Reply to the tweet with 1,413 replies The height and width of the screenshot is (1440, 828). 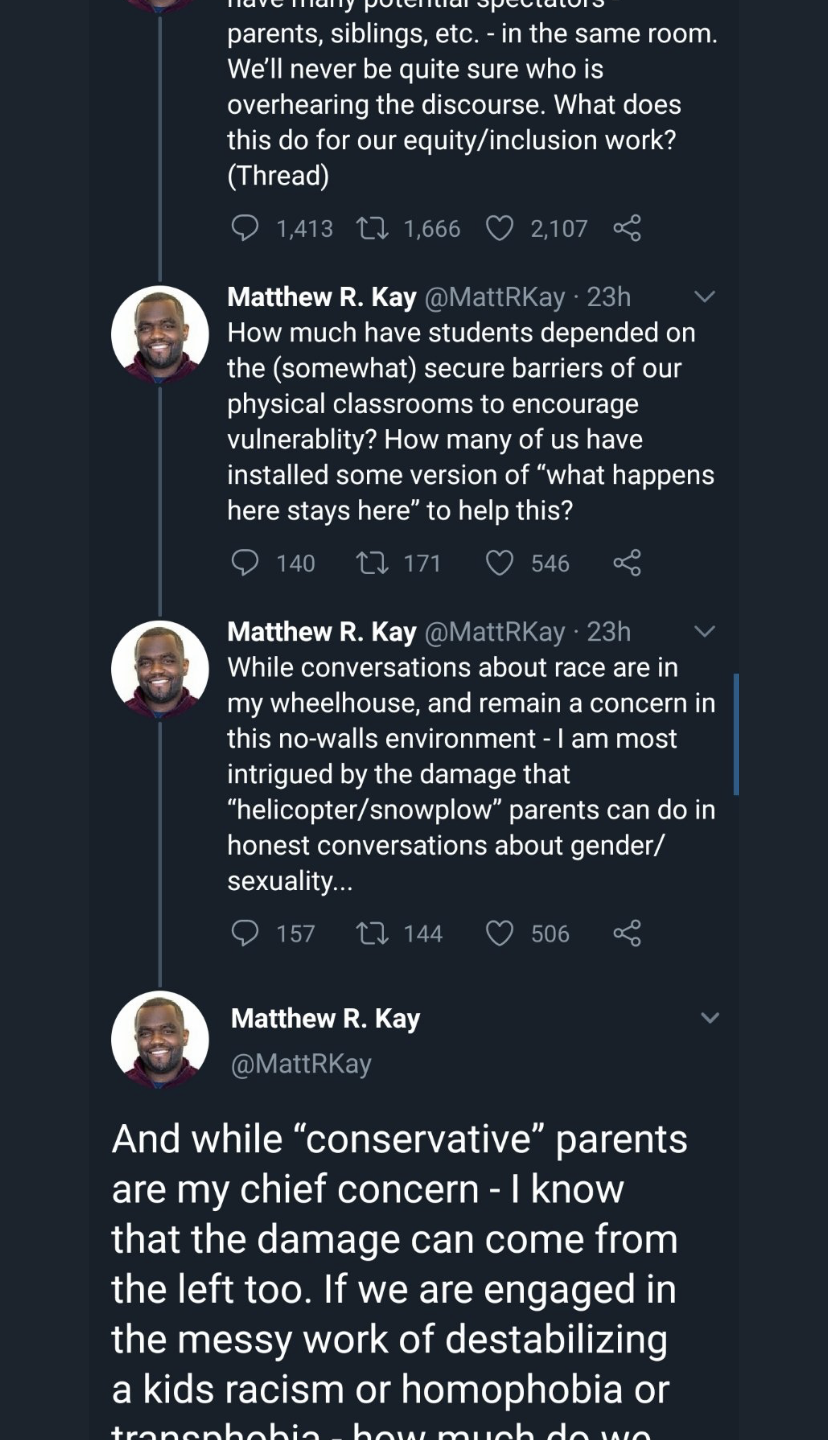pyautogui.click(x=245, y=229)
